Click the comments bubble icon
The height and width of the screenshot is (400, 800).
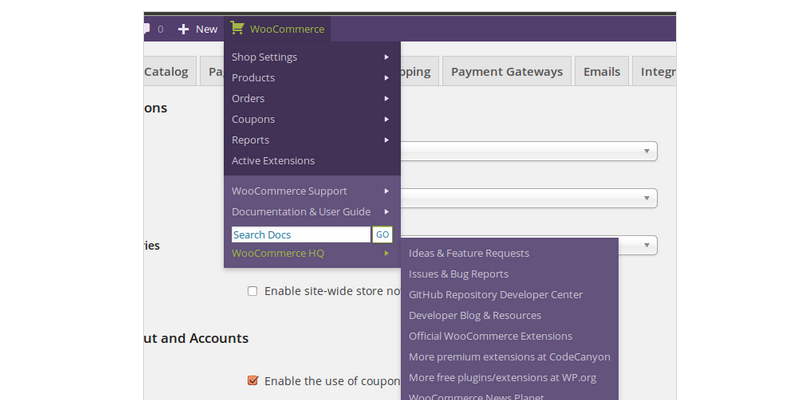coord(147,29)
